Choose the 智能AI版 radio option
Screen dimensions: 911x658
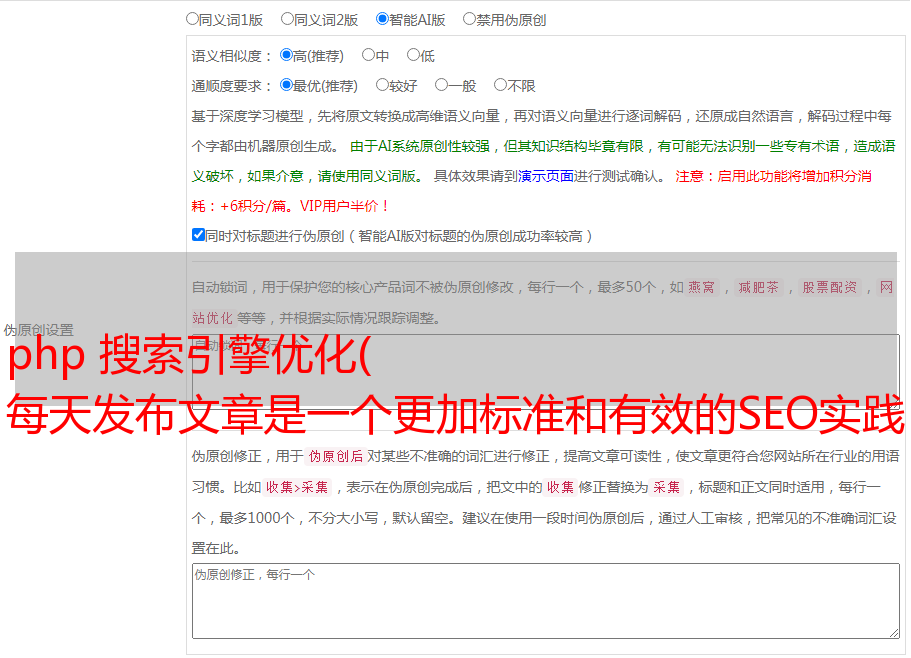(382, 19)
